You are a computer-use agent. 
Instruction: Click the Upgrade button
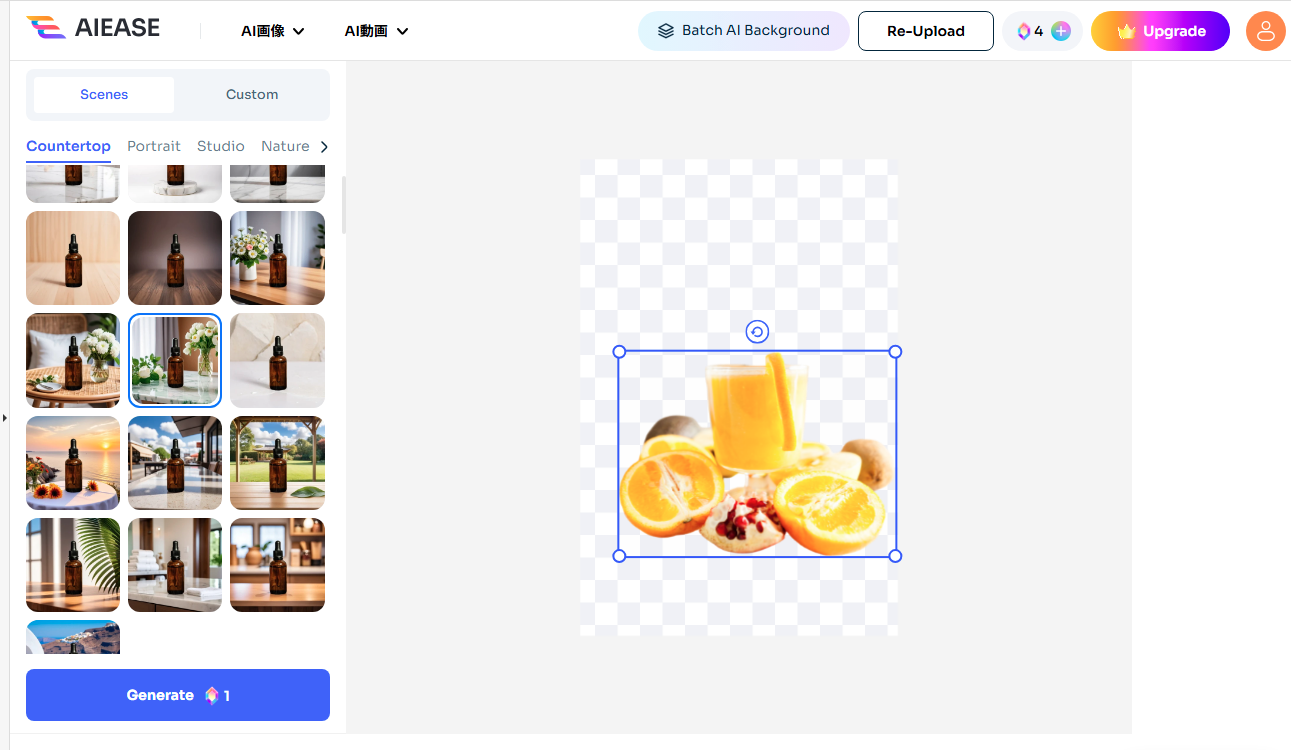[1160, 31]
